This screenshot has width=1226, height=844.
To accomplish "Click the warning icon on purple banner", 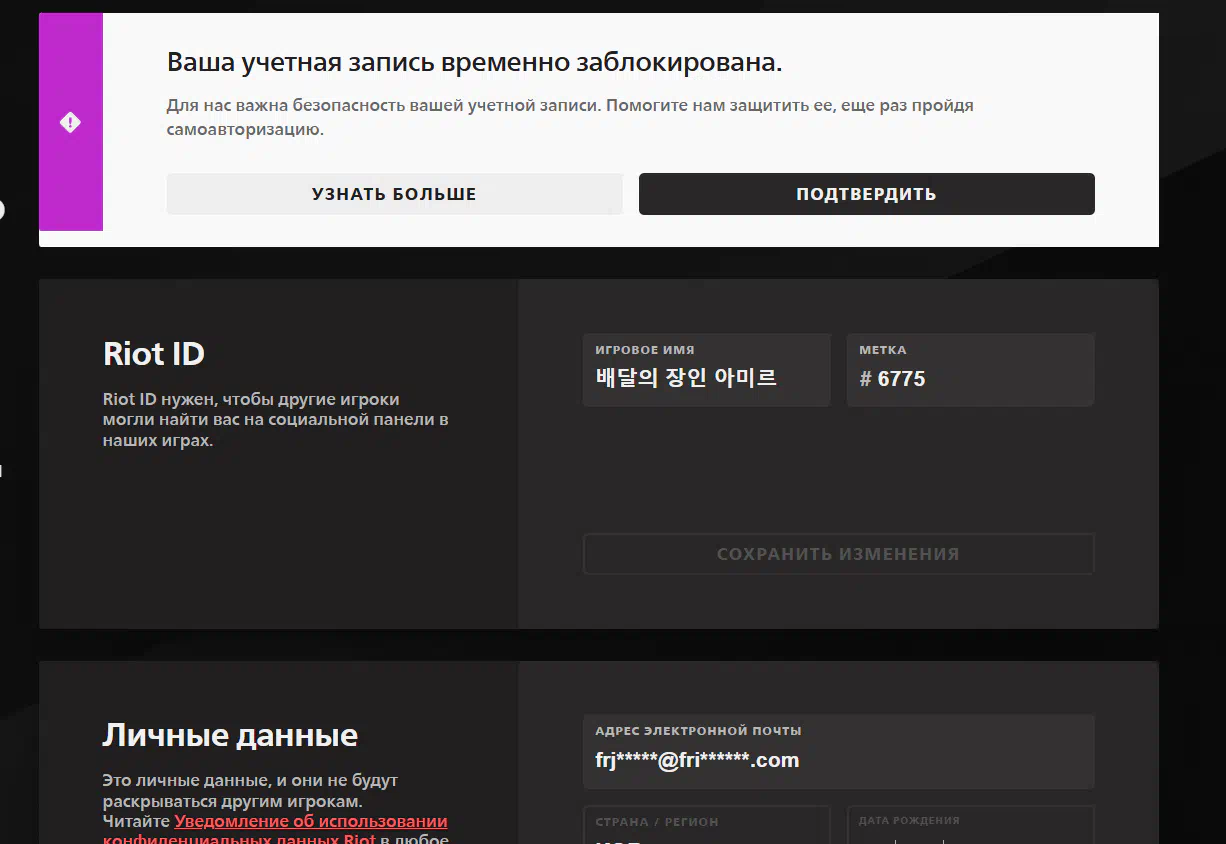I will click(70, 123).
